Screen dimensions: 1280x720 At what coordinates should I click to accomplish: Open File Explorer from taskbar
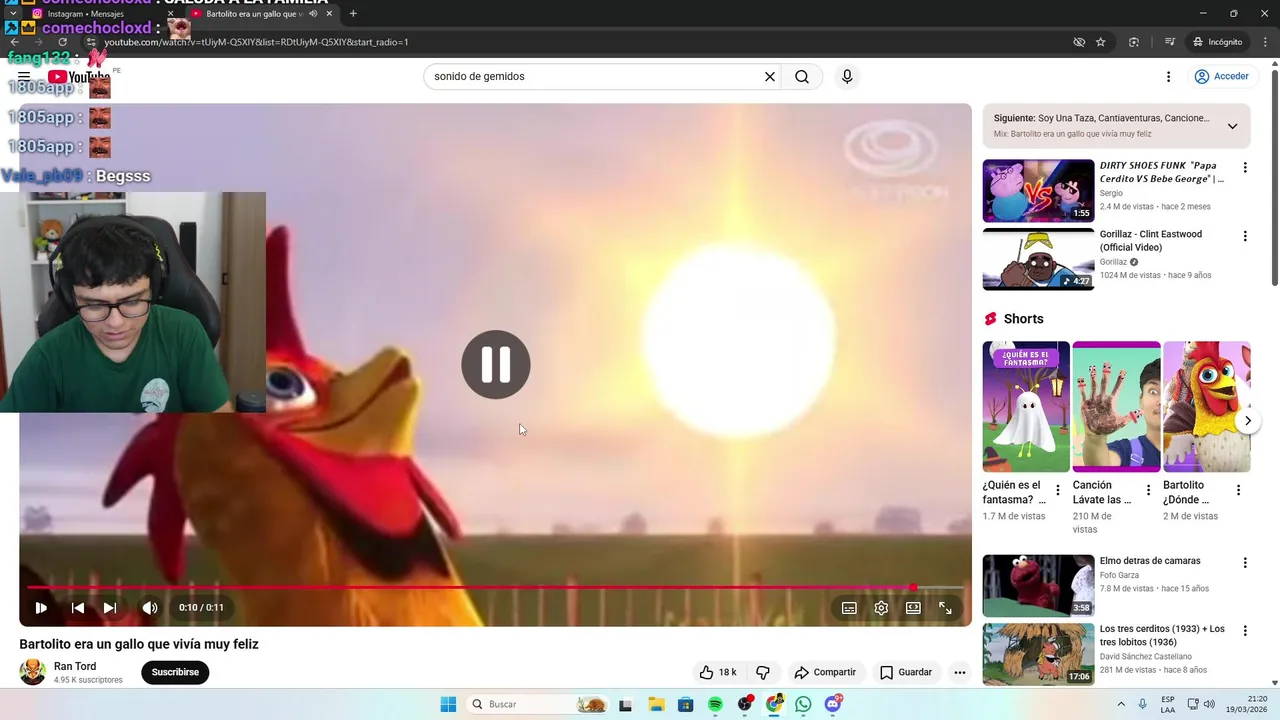[656, 705]
